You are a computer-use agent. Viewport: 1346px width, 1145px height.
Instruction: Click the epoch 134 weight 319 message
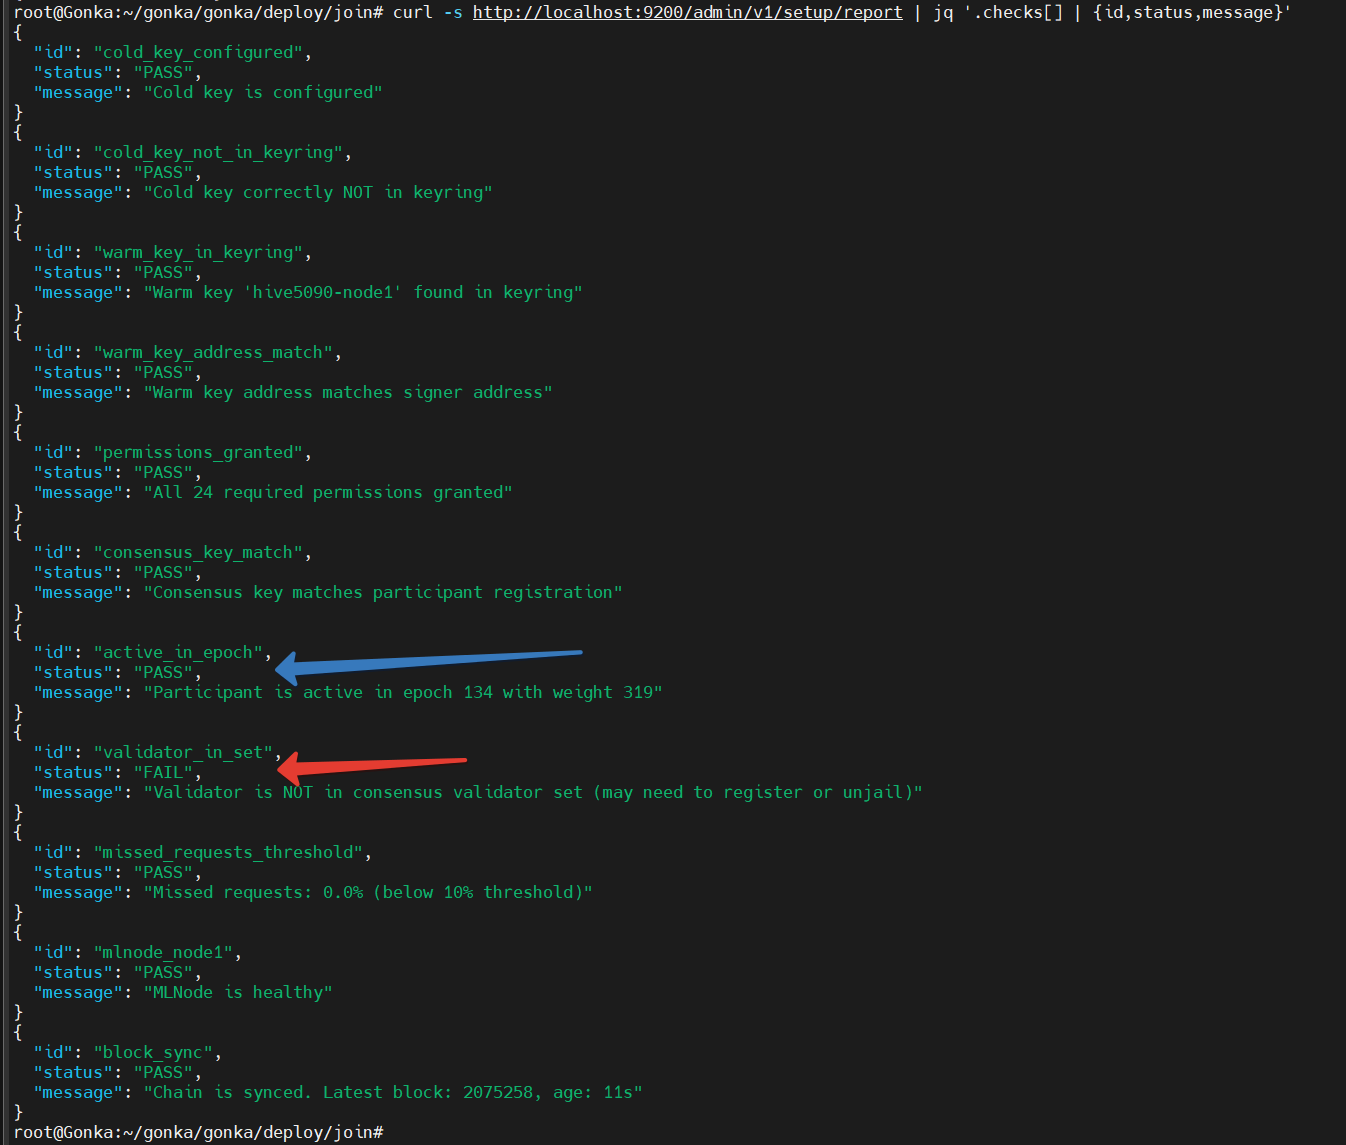(x=402, y=692)
